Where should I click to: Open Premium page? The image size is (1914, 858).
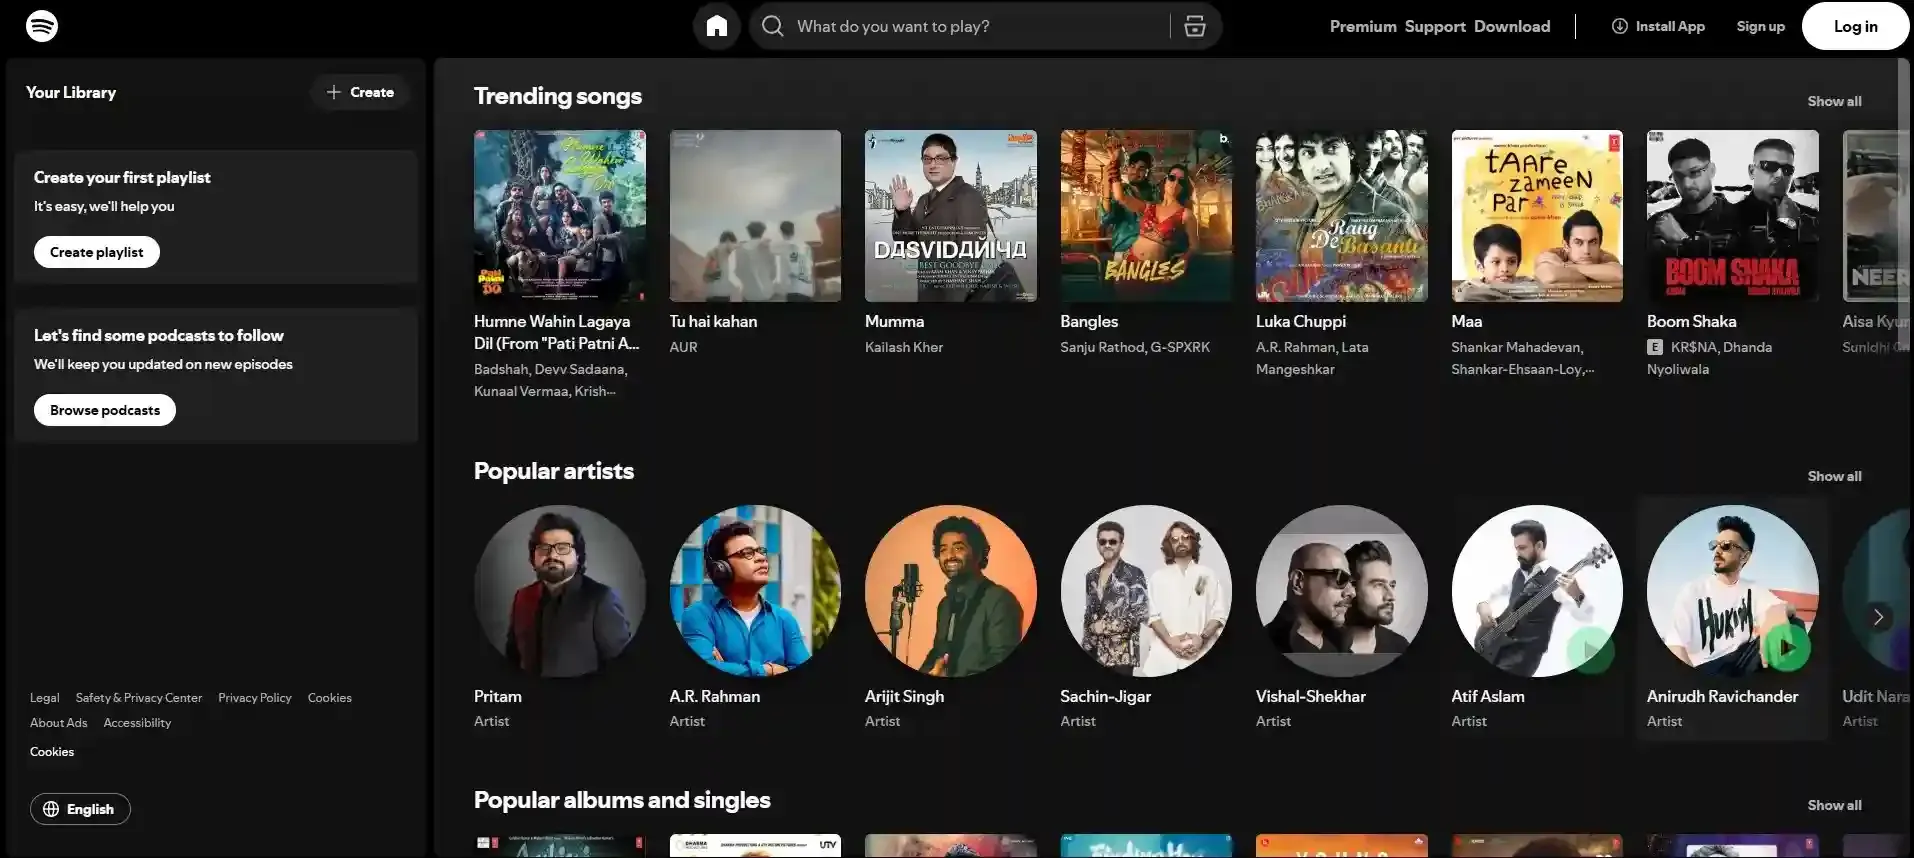point(1362,26)
